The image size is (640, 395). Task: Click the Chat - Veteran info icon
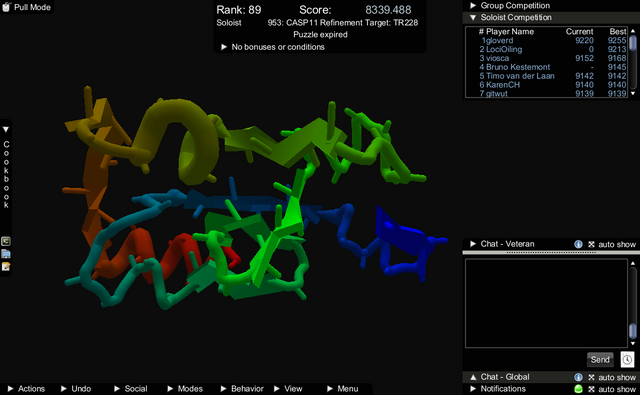[578, 244]
